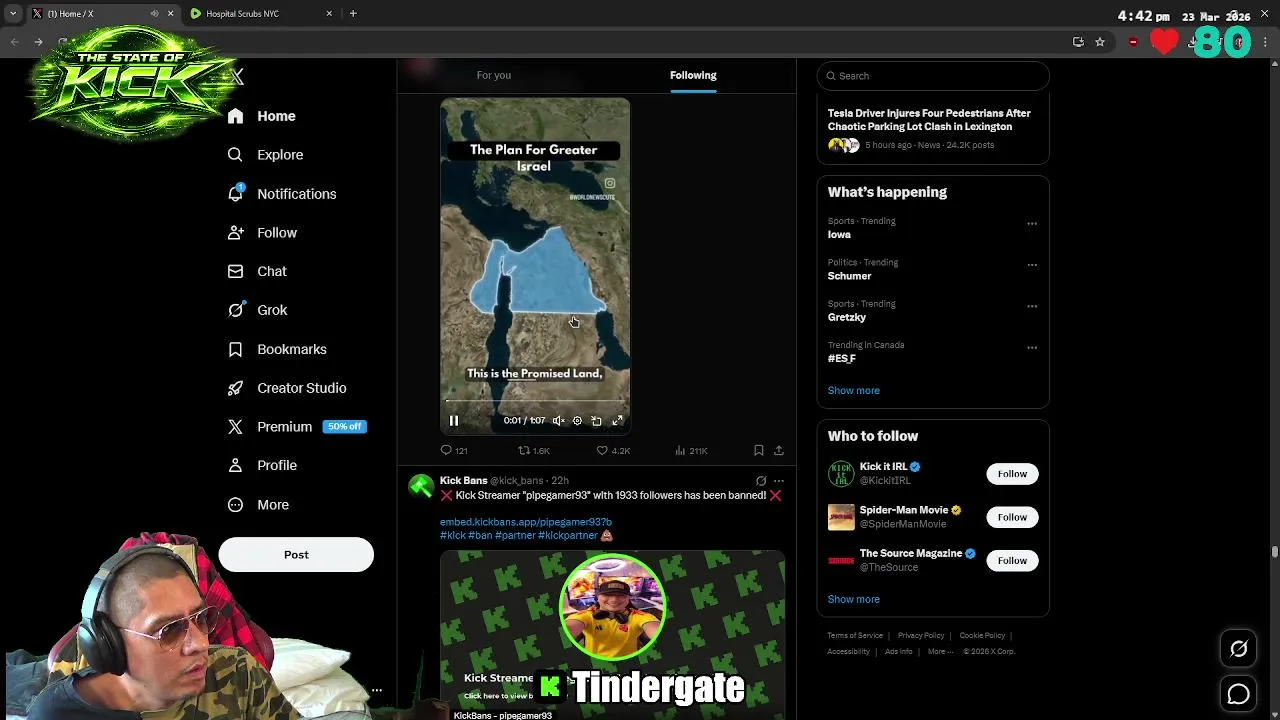Viewport: 1280px width, 720px height.
Task: Mute the X tab audio icon
Action: (154, 14)
